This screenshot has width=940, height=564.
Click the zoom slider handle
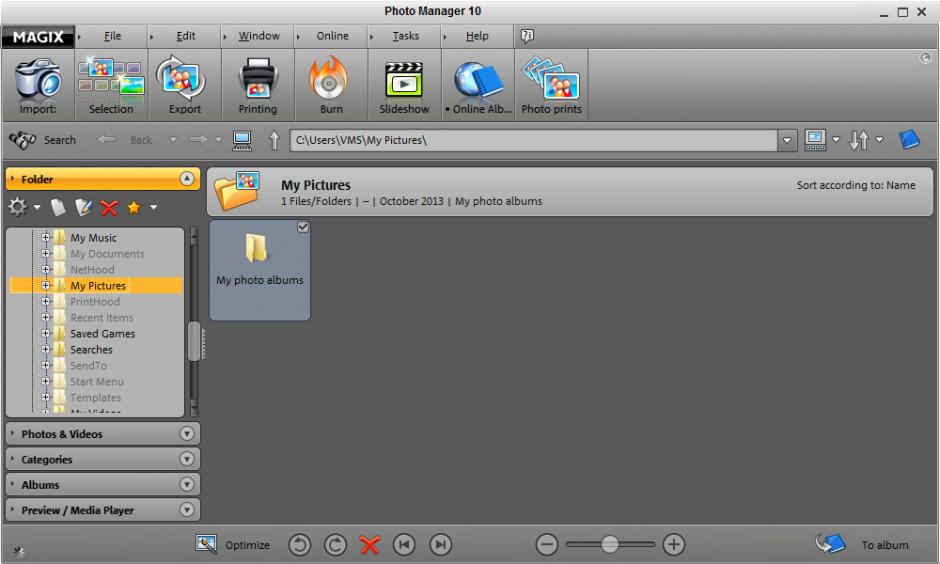point(610,544)
